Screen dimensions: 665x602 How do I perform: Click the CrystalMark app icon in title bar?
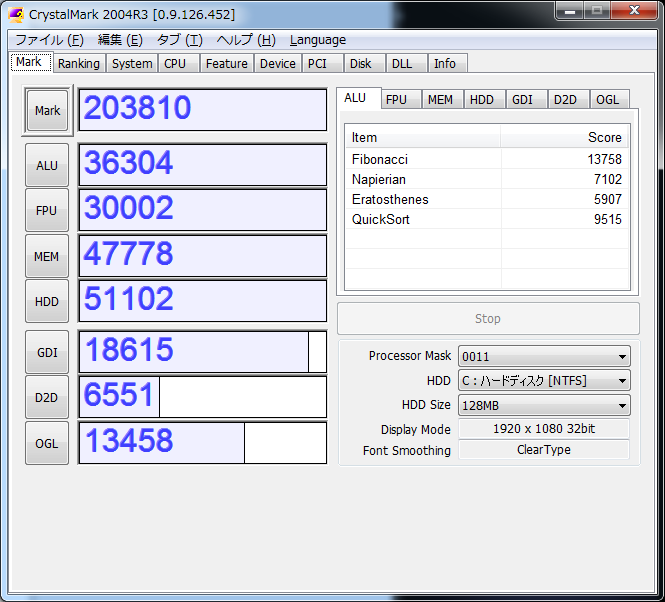point(16,14)
